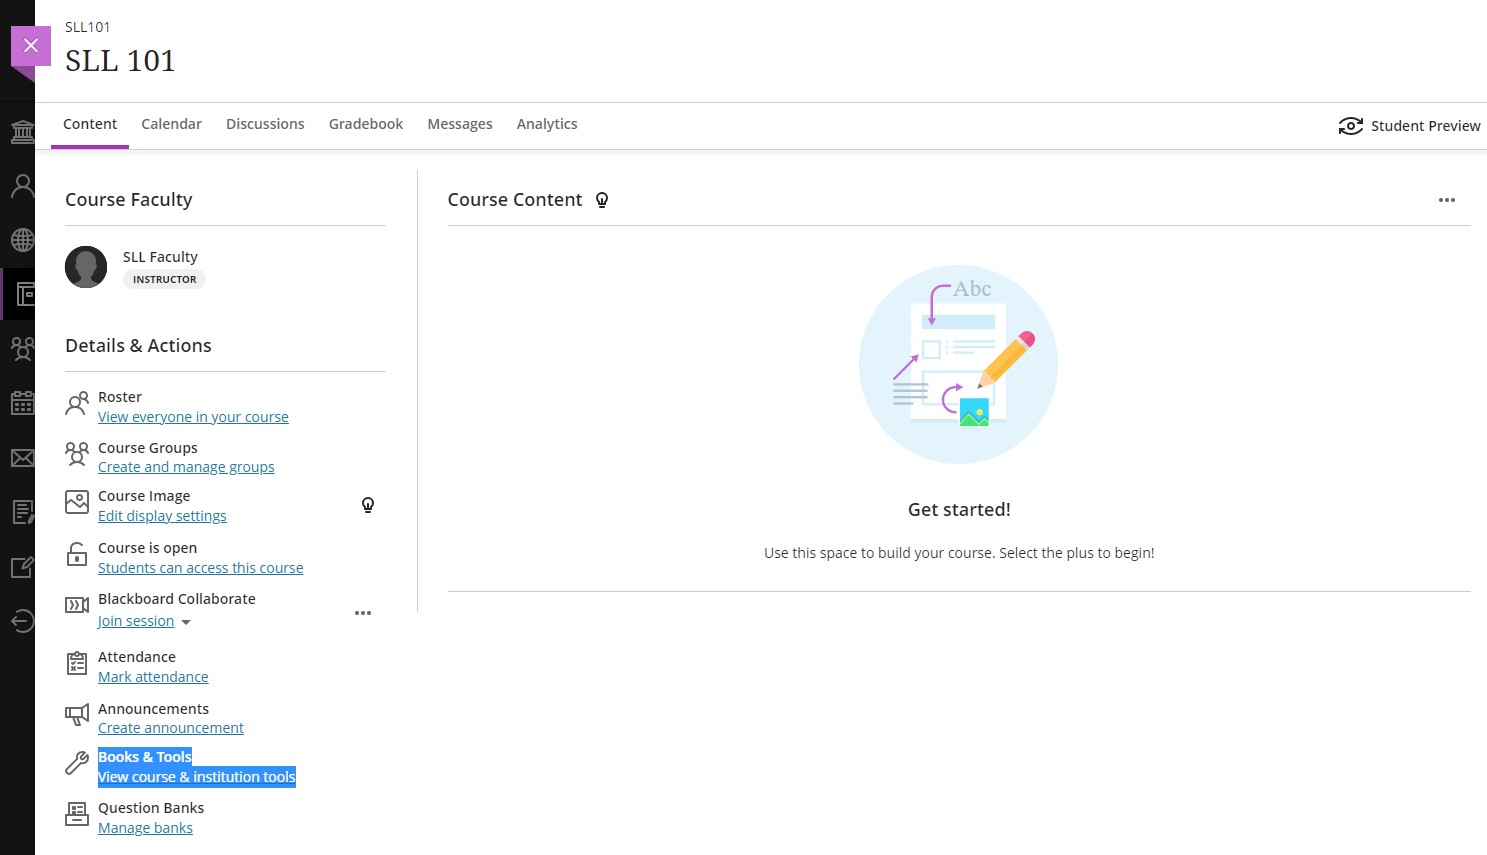Screen dimensions: 1487x855
Task: Click the Course Image picture icon
Action: pyautogui.click(x=77, y=502)
